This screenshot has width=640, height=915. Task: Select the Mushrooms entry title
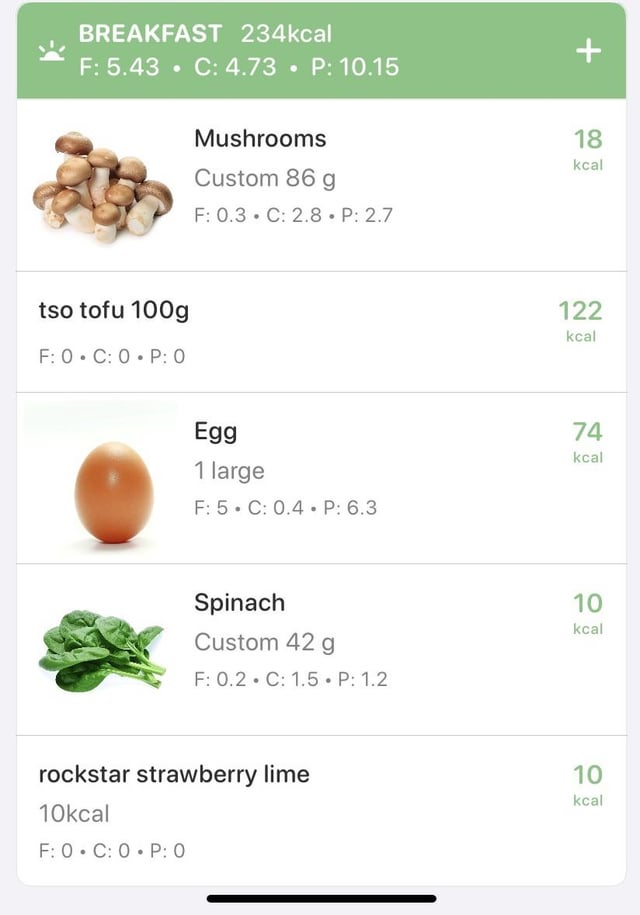(x=260, y=139)
